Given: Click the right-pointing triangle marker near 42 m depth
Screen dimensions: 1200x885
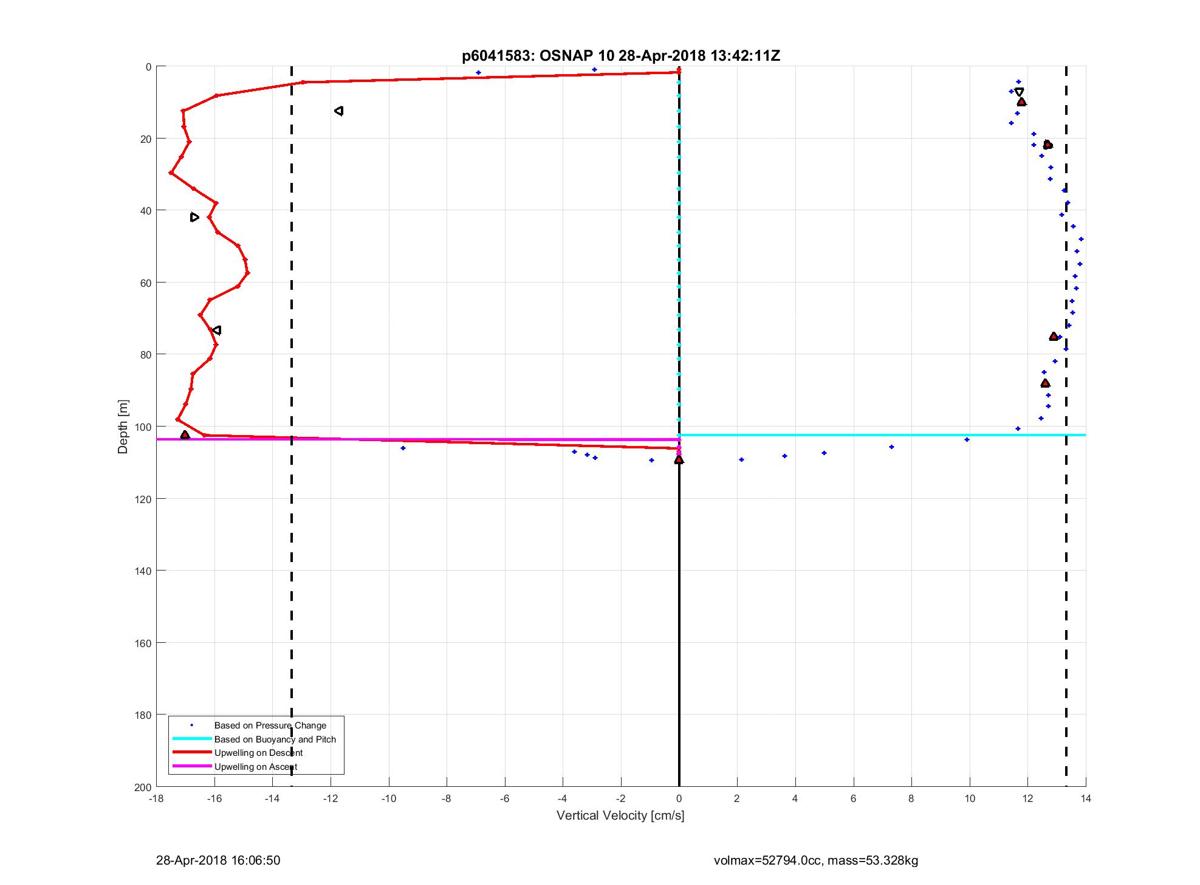Looking at the screenshot, I should pos(194,217).
